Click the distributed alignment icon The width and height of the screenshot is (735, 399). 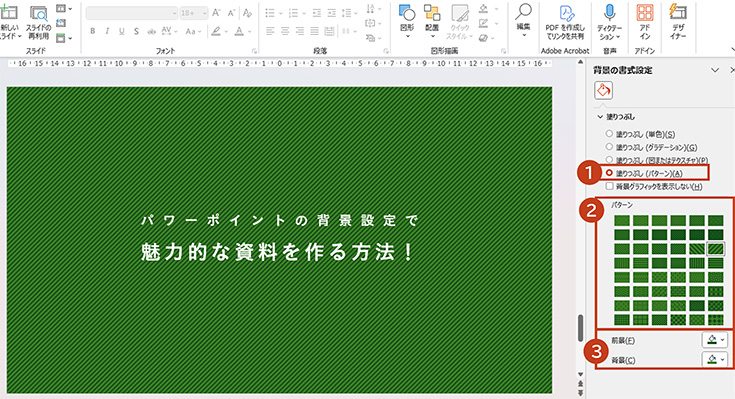point(330,31)
